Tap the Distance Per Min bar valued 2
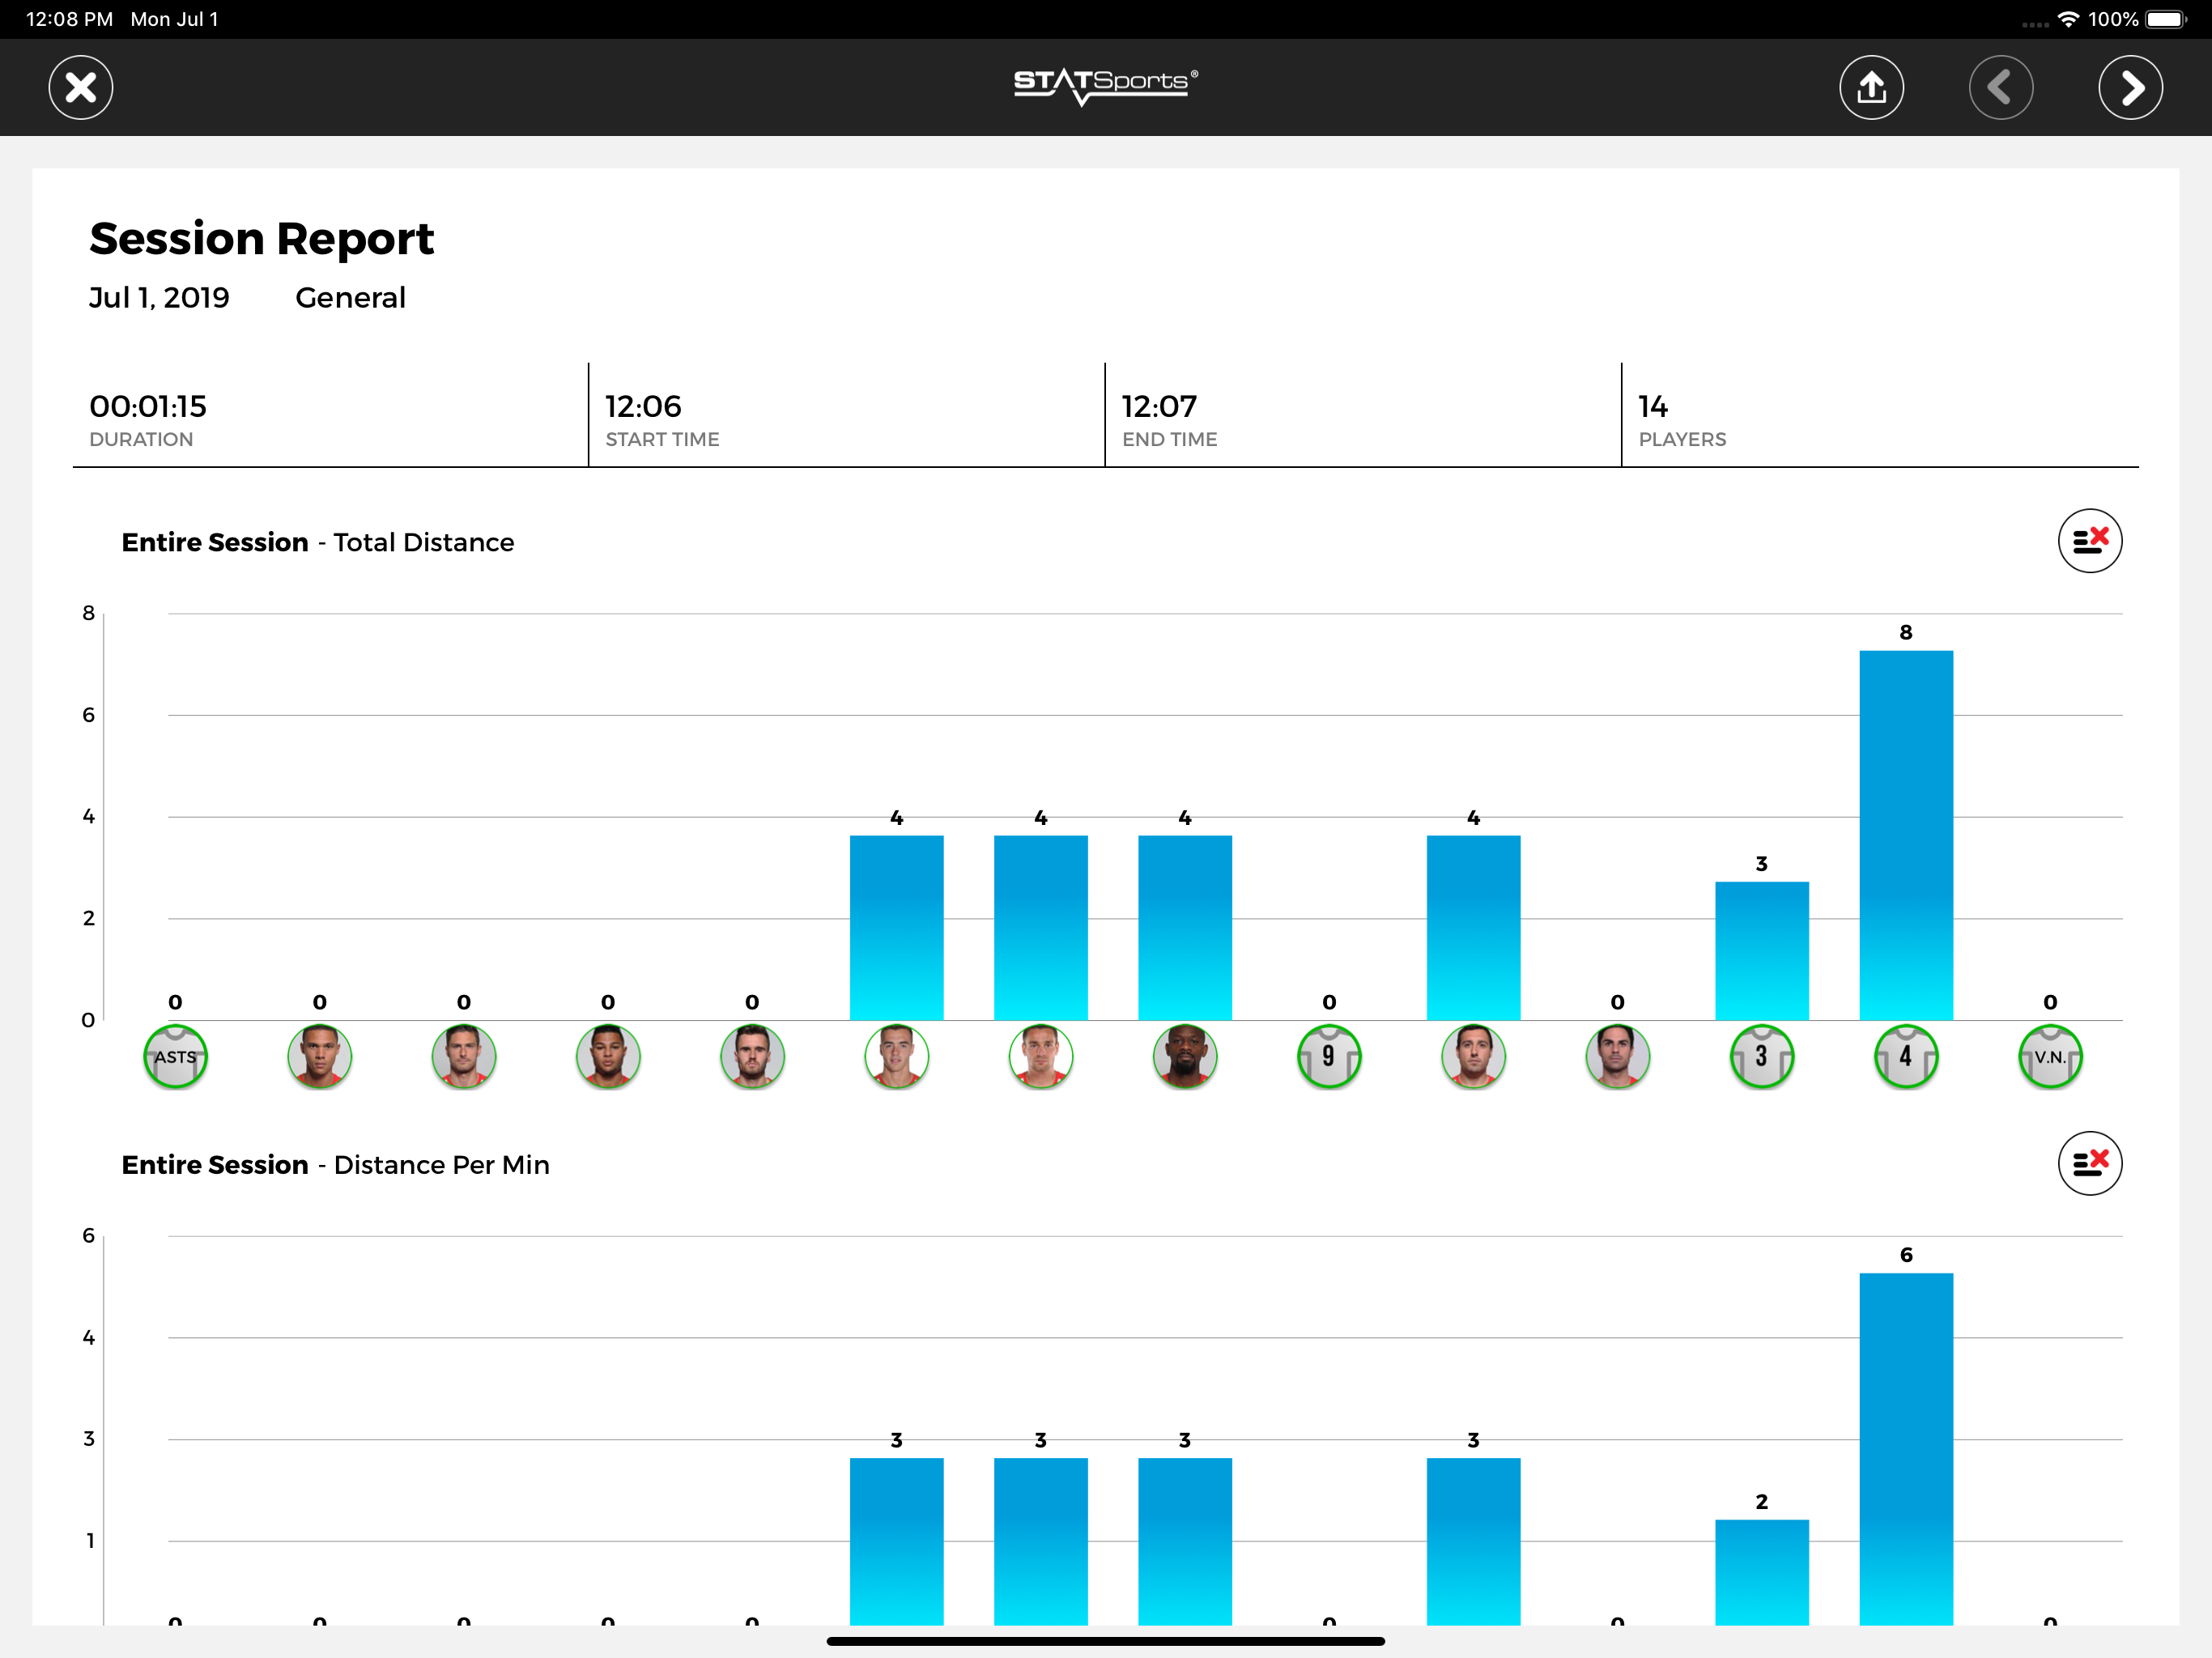This screenshot has width=2212, height=1658. (1762, 1572)
